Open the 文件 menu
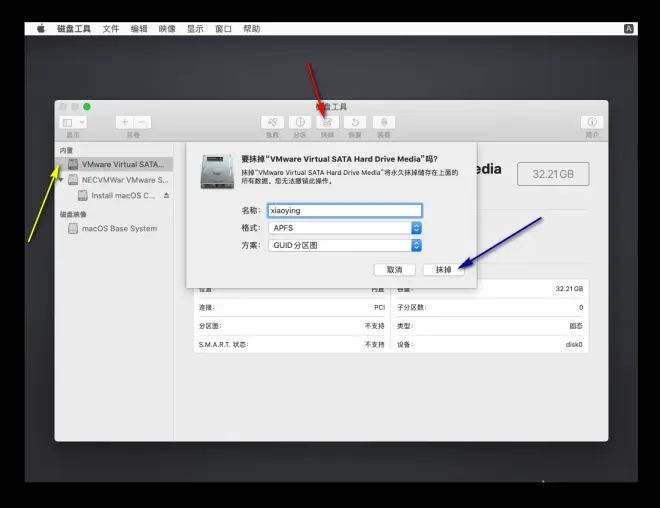Viewport: 660px width, 508px height. pos(111,29)
